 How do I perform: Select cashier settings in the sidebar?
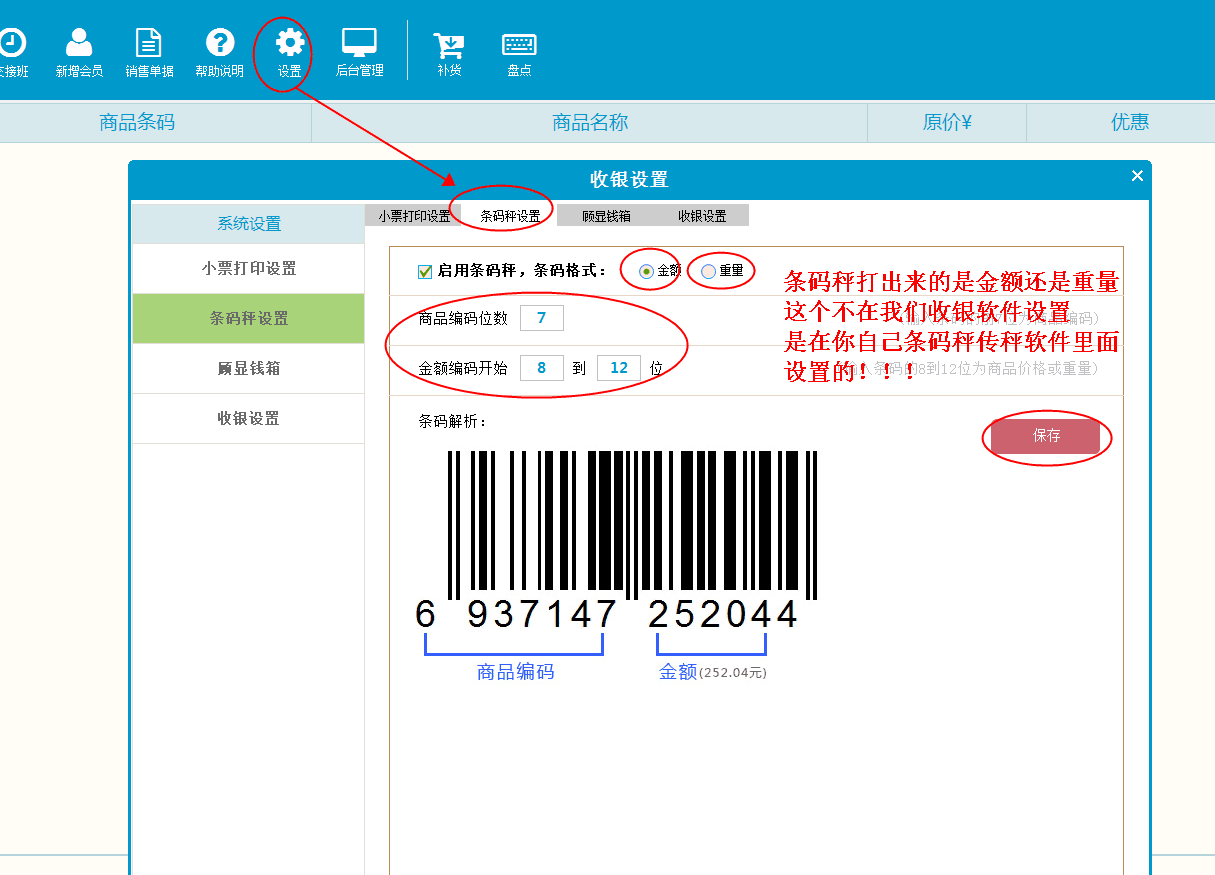click(249, 419)
